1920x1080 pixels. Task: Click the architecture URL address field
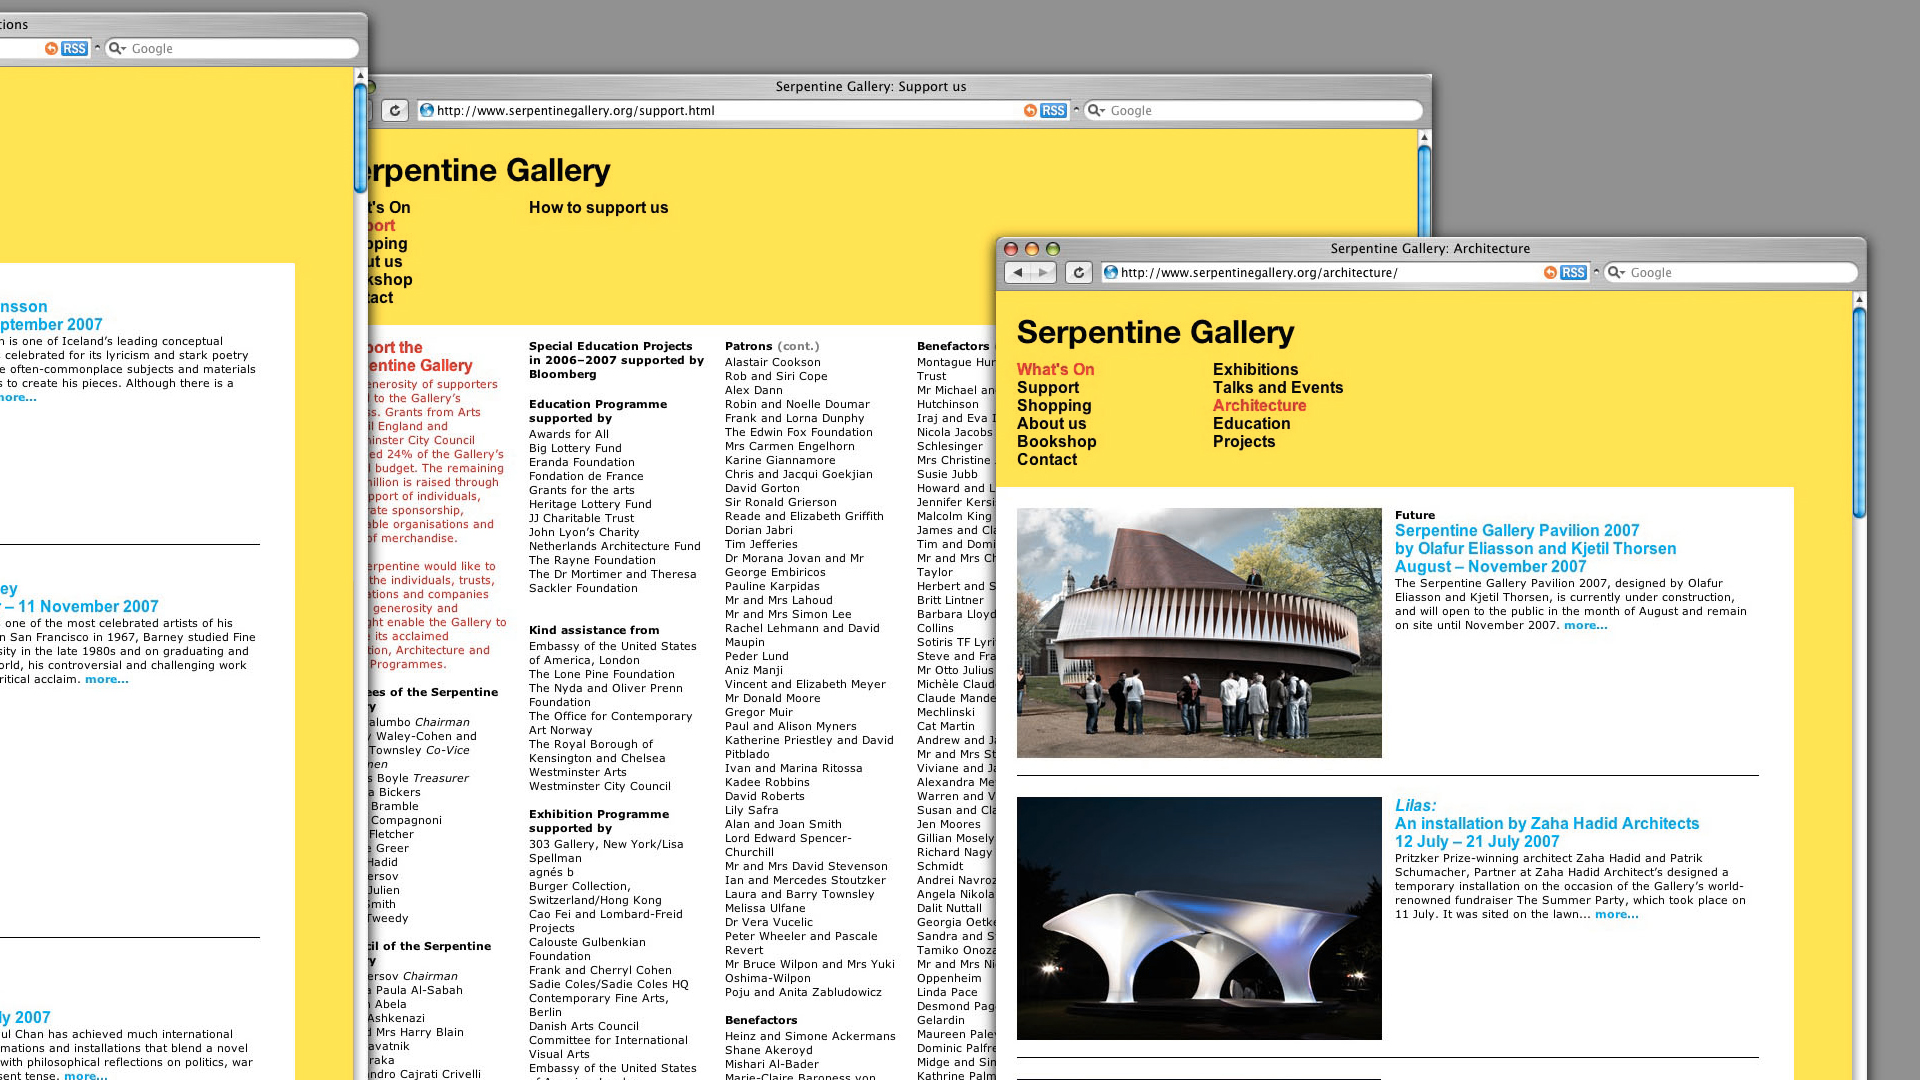coord(1320,273)
